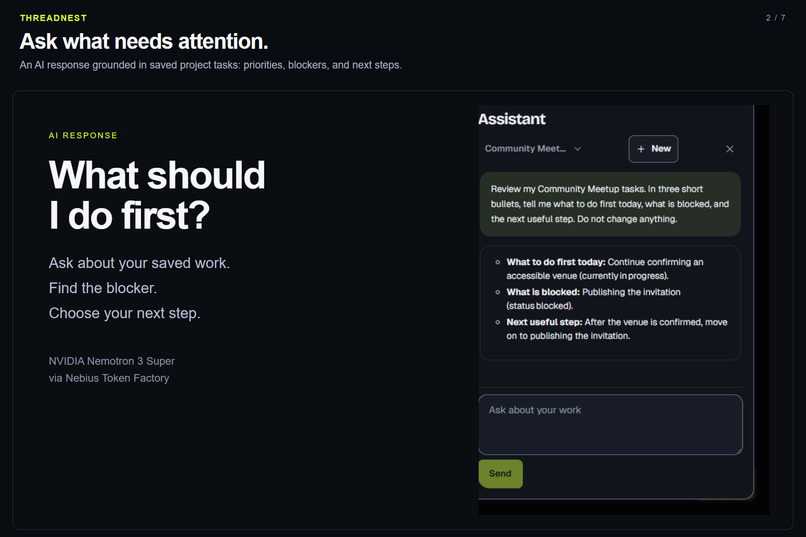Image resolution: width=806 pixels, height=537 pixels.
Task: Click the 'Ask what needs attention.' title
Action: click(144, 42)
